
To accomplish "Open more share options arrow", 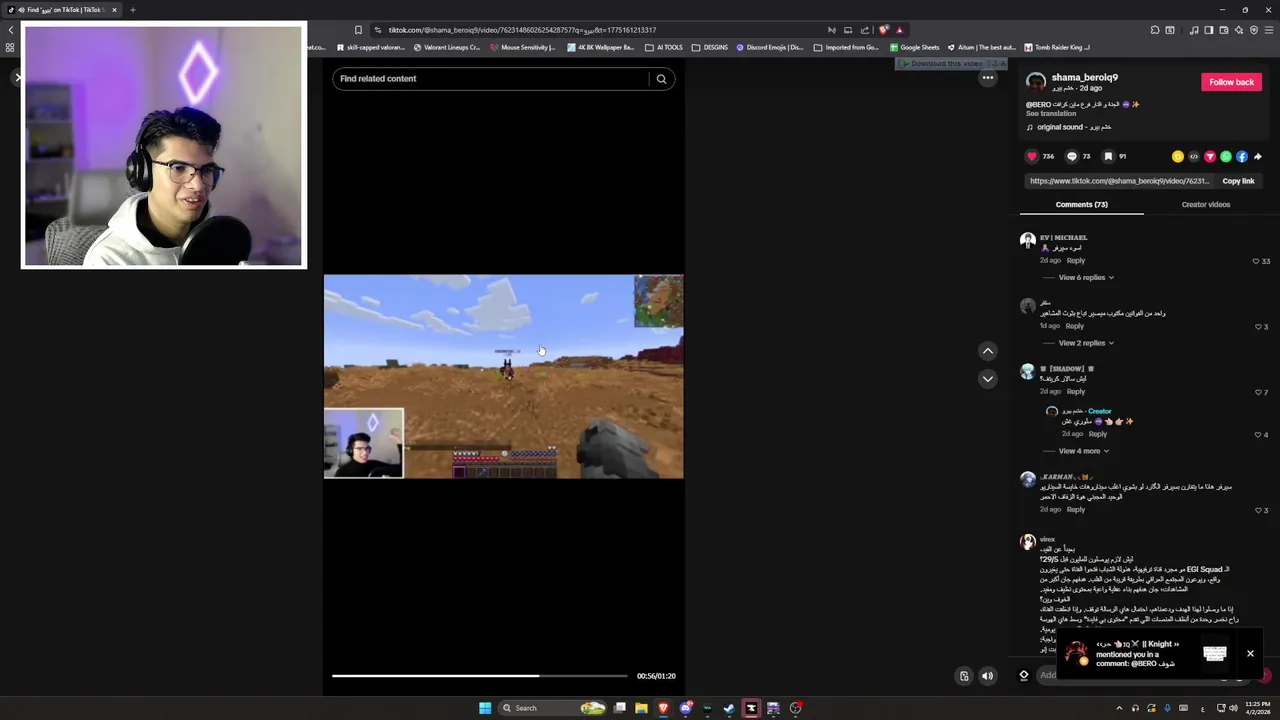I will (1258, 156).
